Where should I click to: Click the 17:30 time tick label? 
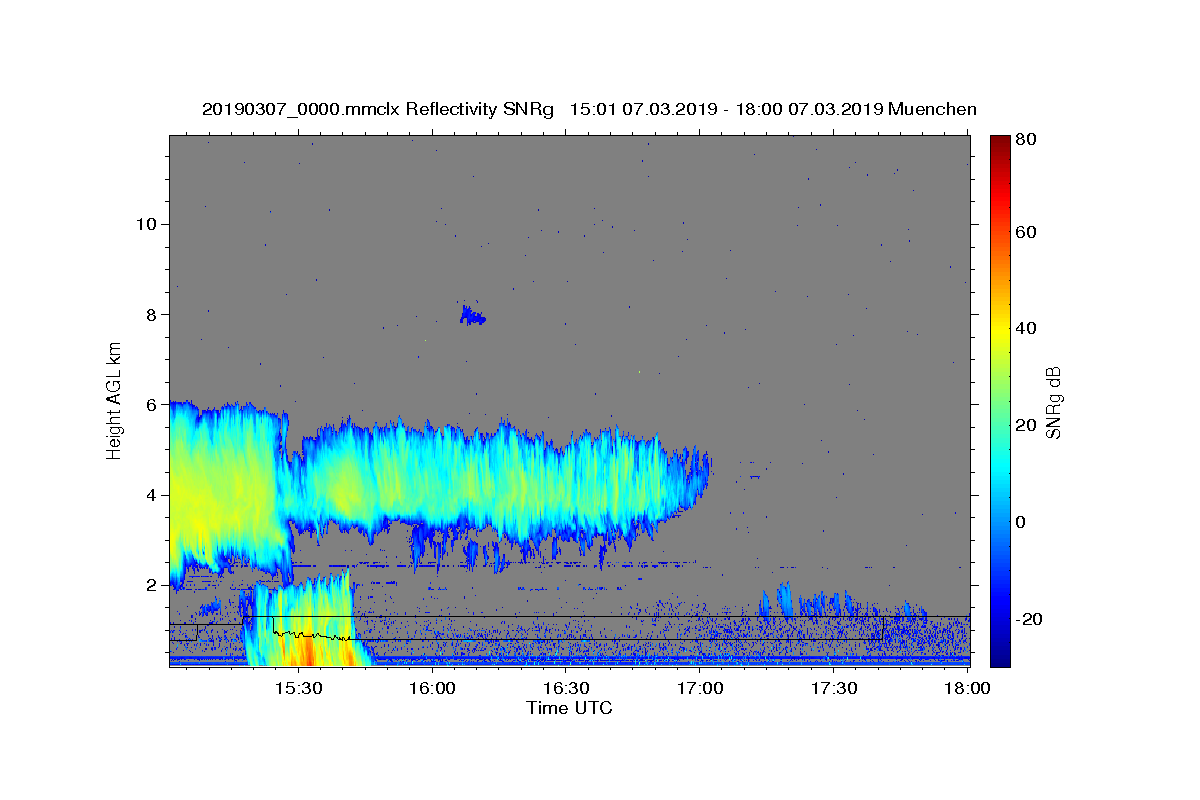pos(834,689)
